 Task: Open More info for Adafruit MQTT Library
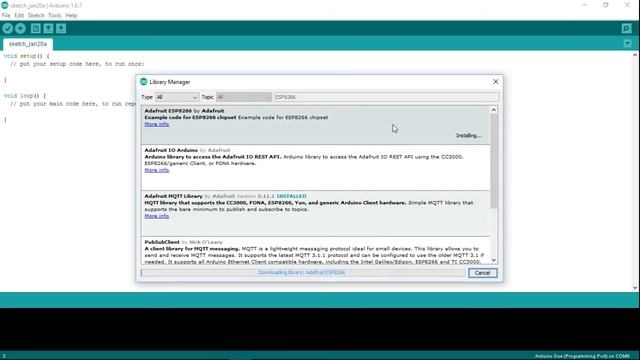point(157,216)
